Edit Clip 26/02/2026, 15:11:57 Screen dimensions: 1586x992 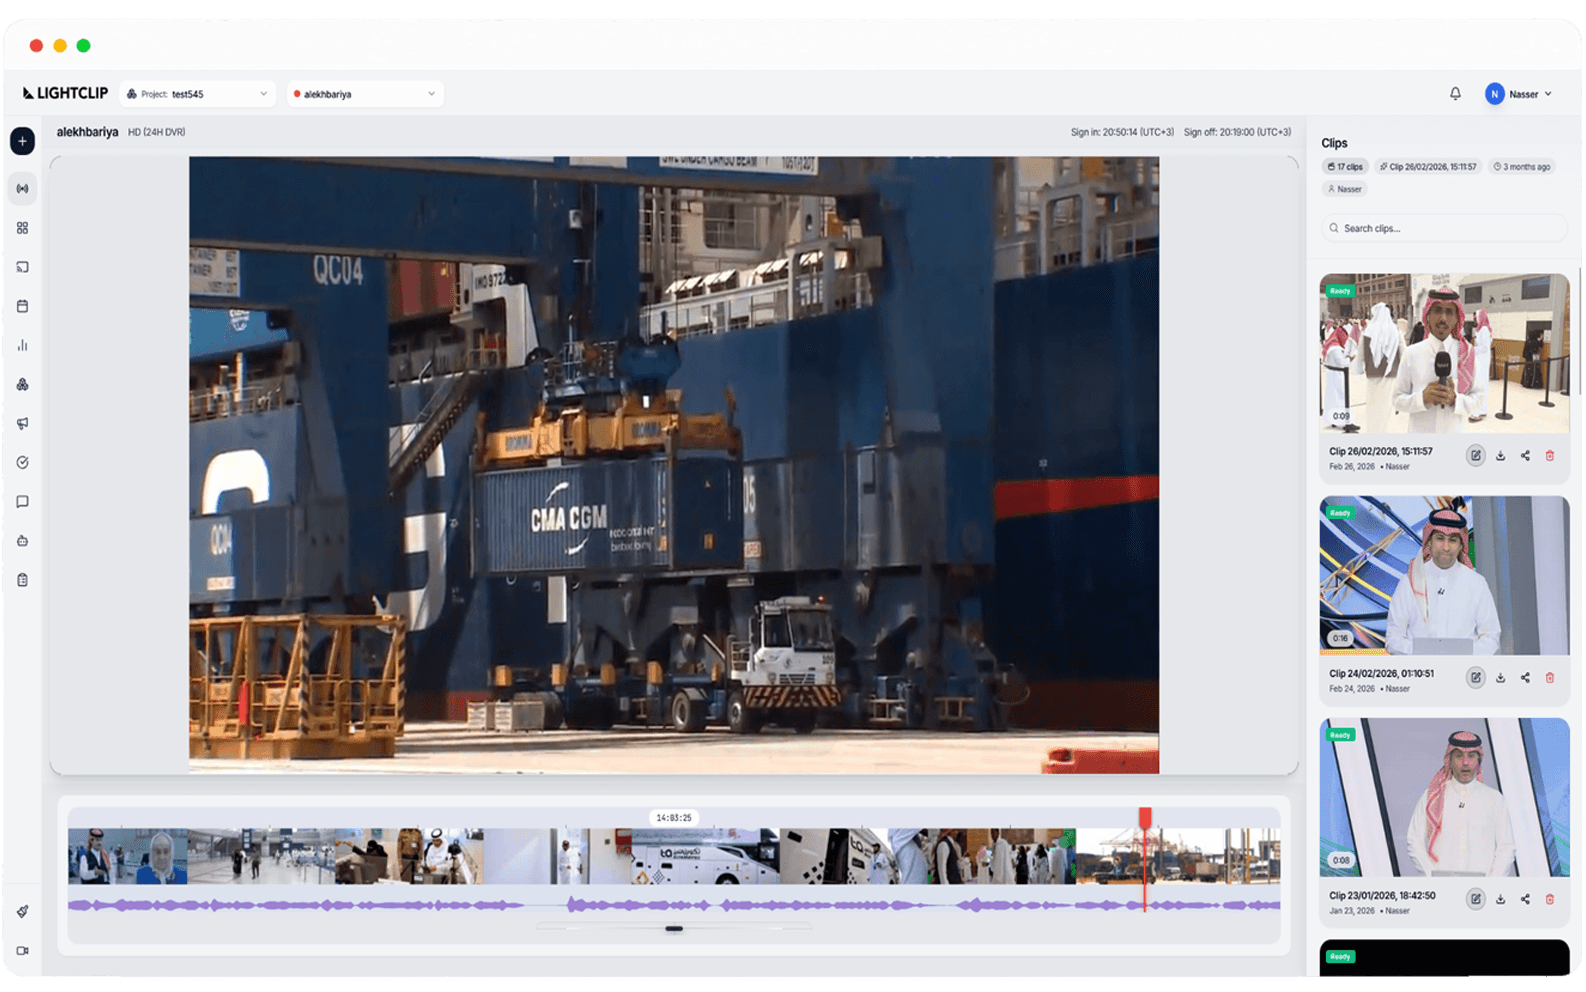tap(1475, 456)
